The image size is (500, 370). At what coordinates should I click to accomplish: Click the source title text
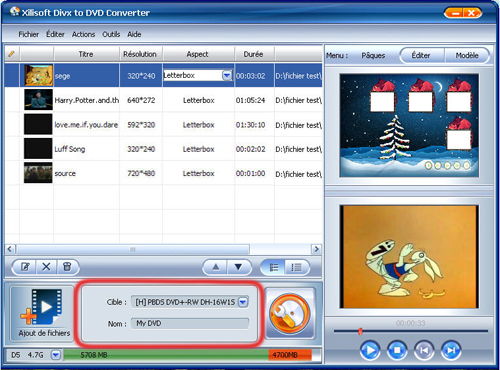65,173
